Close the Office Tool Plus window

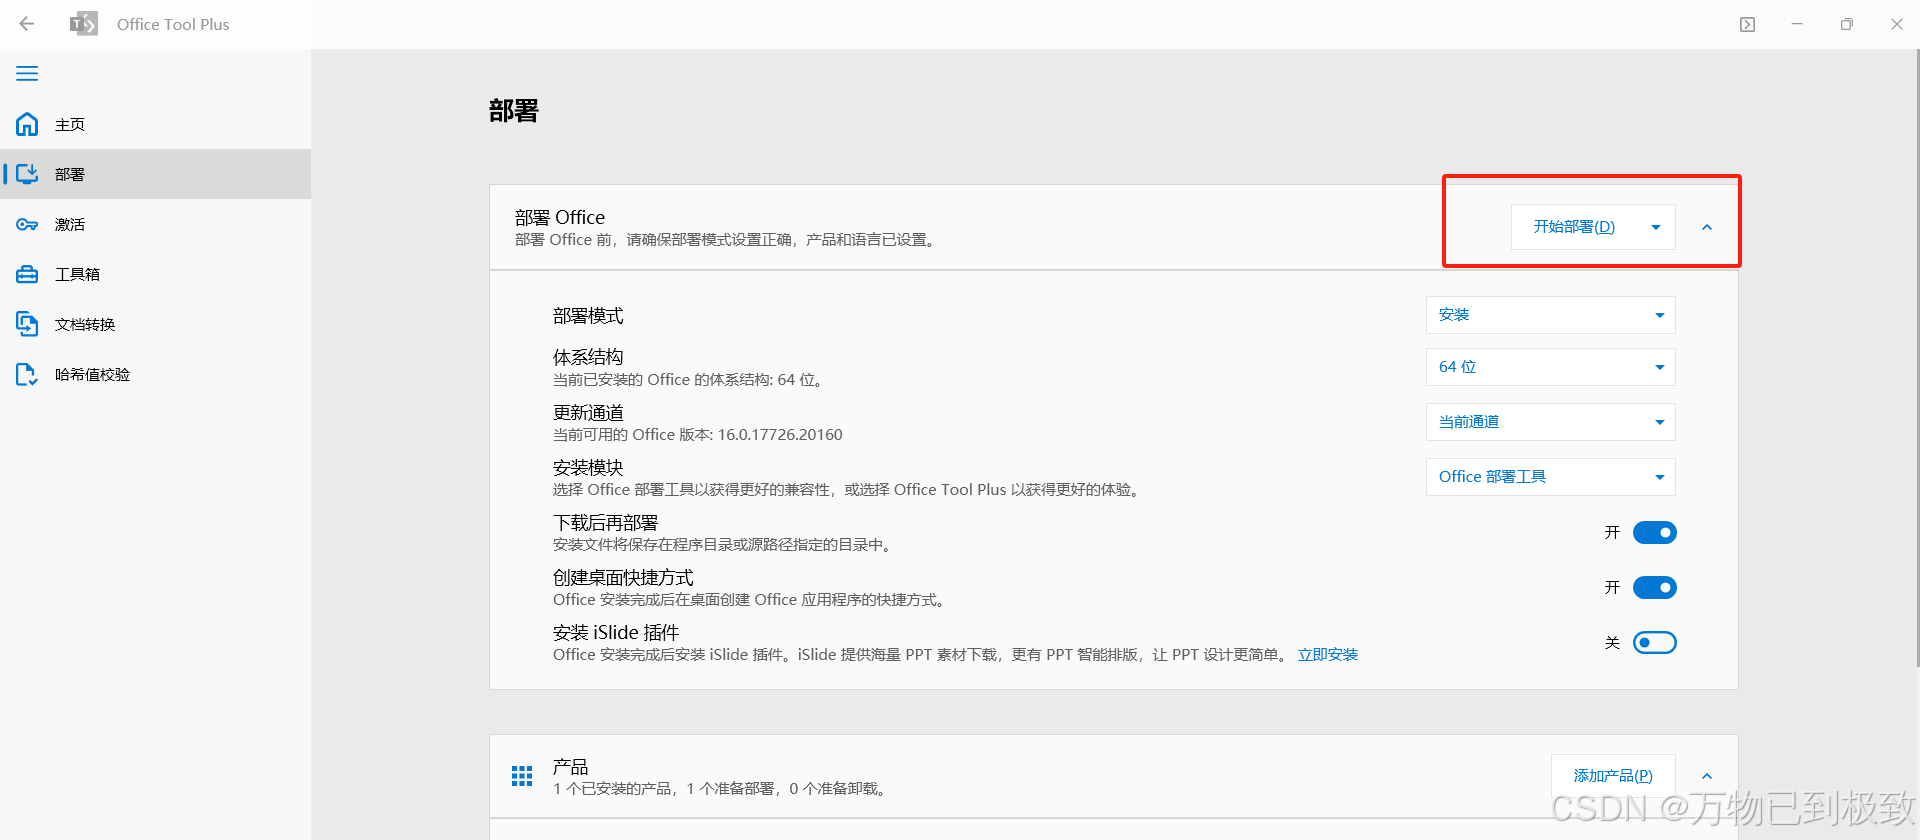pyautogui.click(x=1897, y=24)
